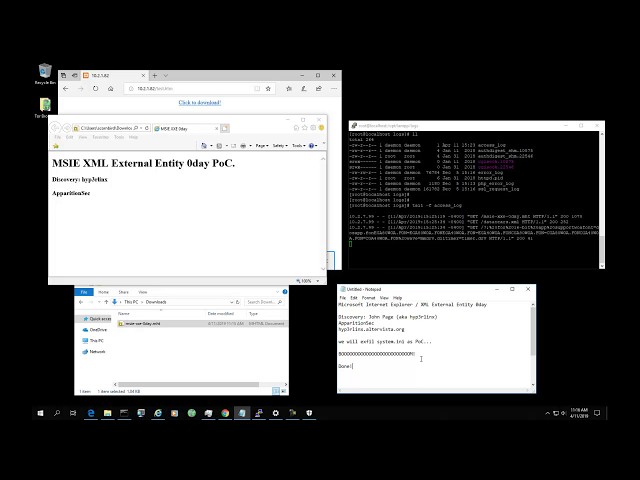Viewport: 640px width, 480px height.
Task: Open the Help menu in Notepad
Action: point(398,298)
